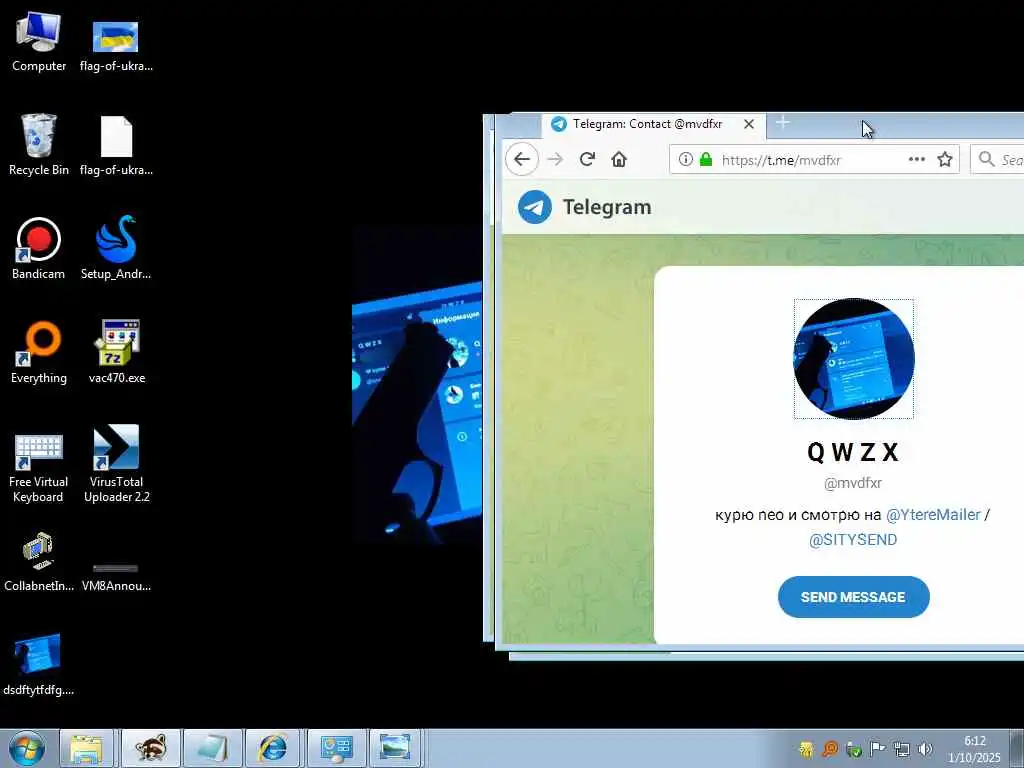The image size is (1024, 768).
Task: Click the URL address bar
Action: click(813, 160)
